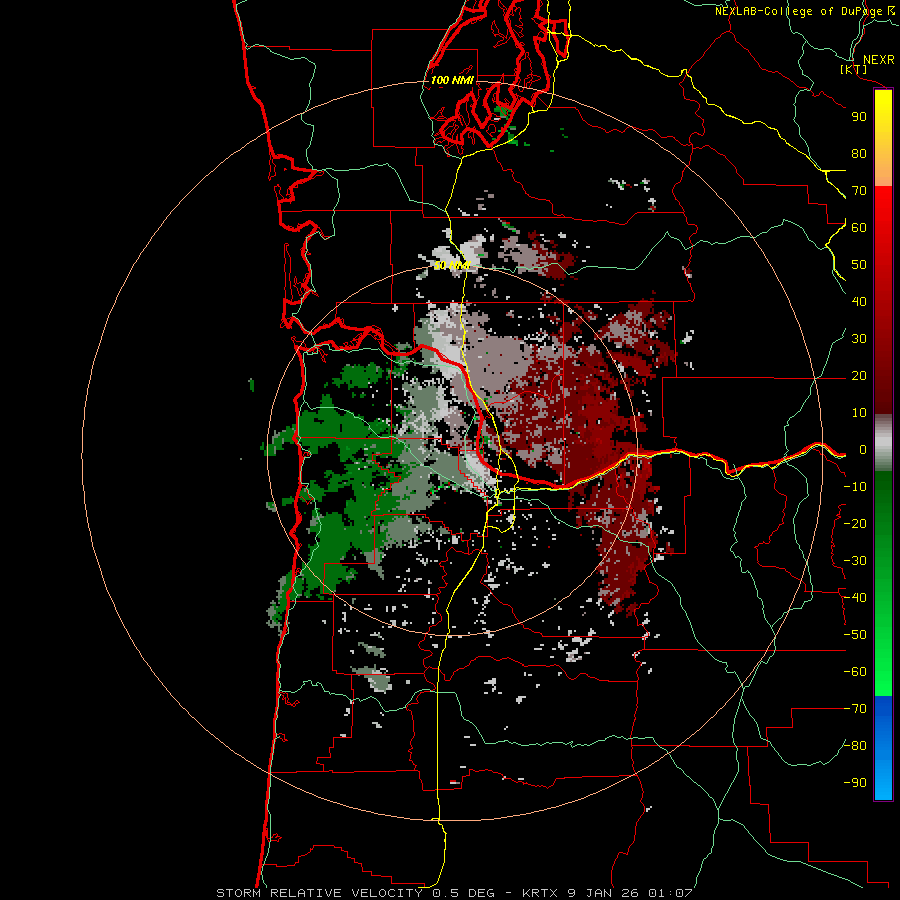Click the 40 value on velocity scale
900x900 pixels.
859,301
